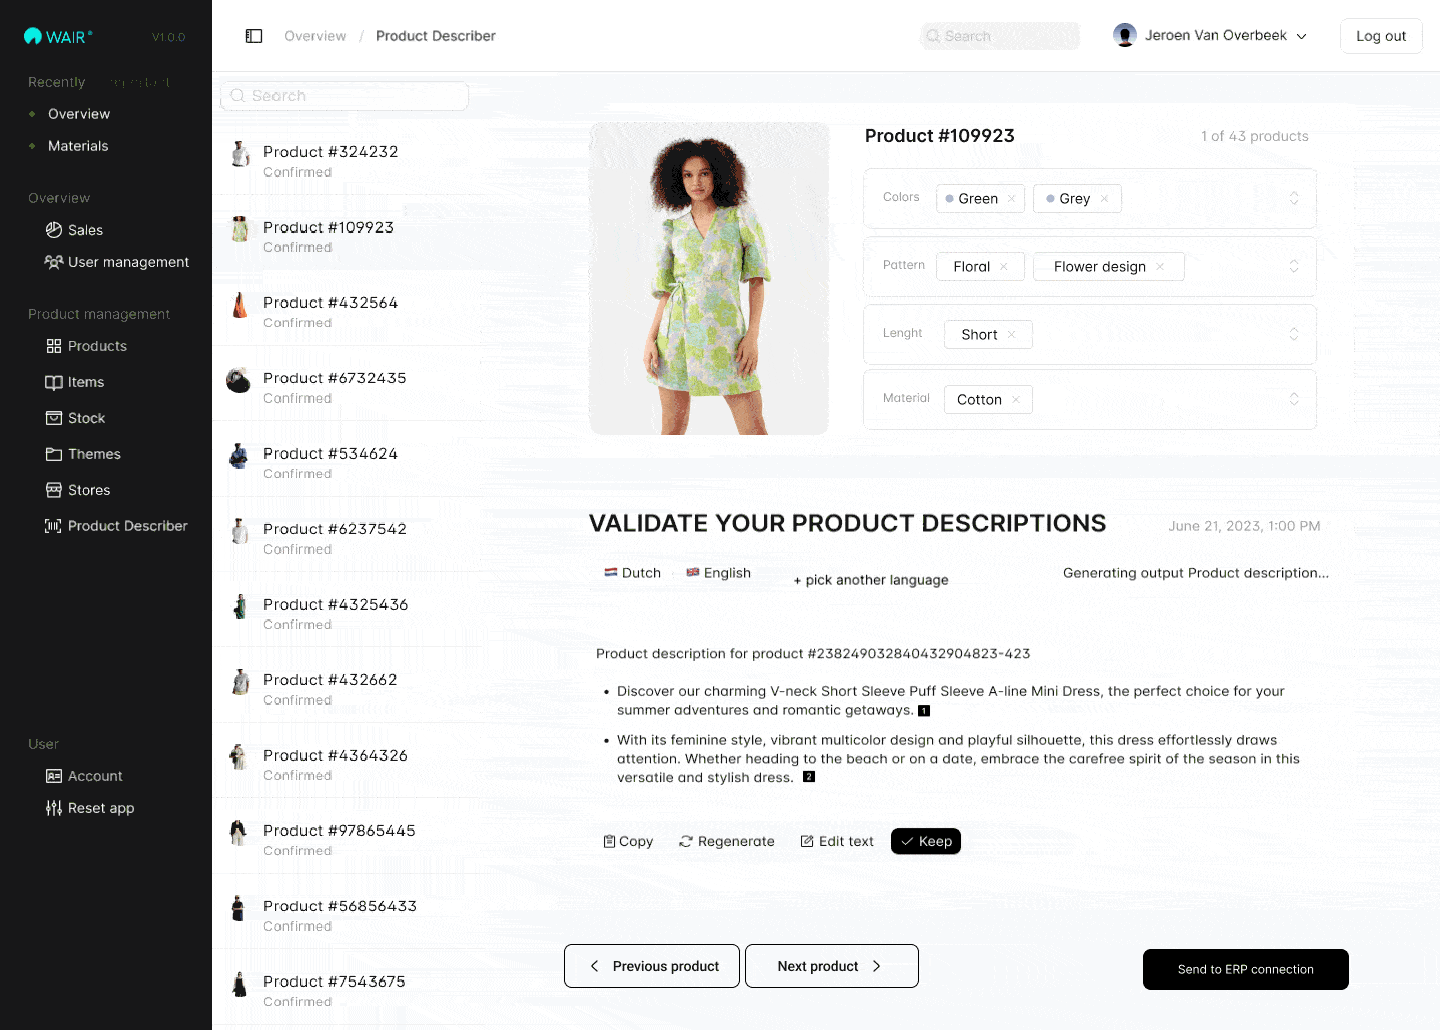This screenshot has width=1440, height=1030.
Task: Switch to the Dutch language tab
Action: point(633,573)
